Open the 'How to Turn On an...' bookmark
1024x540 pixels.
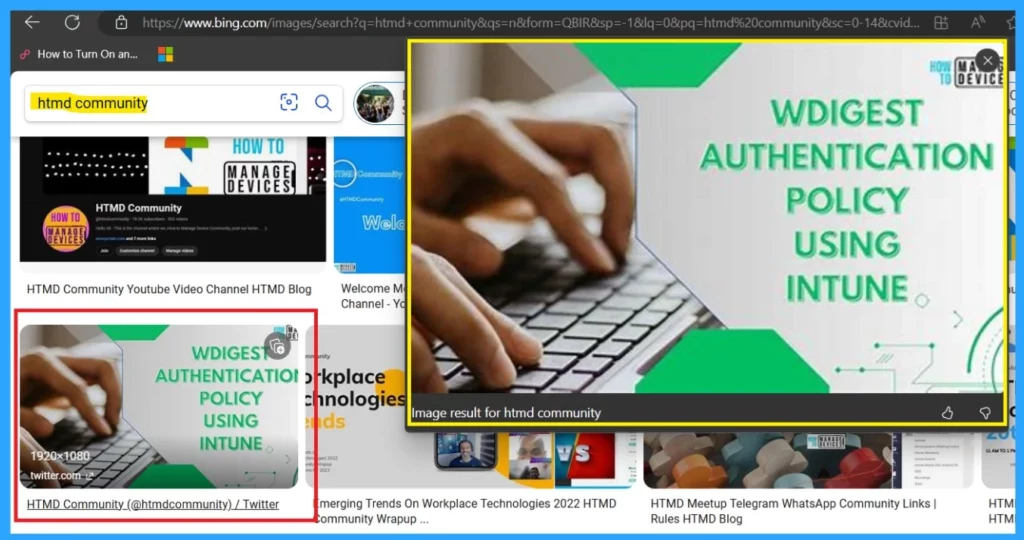(79, 54)
